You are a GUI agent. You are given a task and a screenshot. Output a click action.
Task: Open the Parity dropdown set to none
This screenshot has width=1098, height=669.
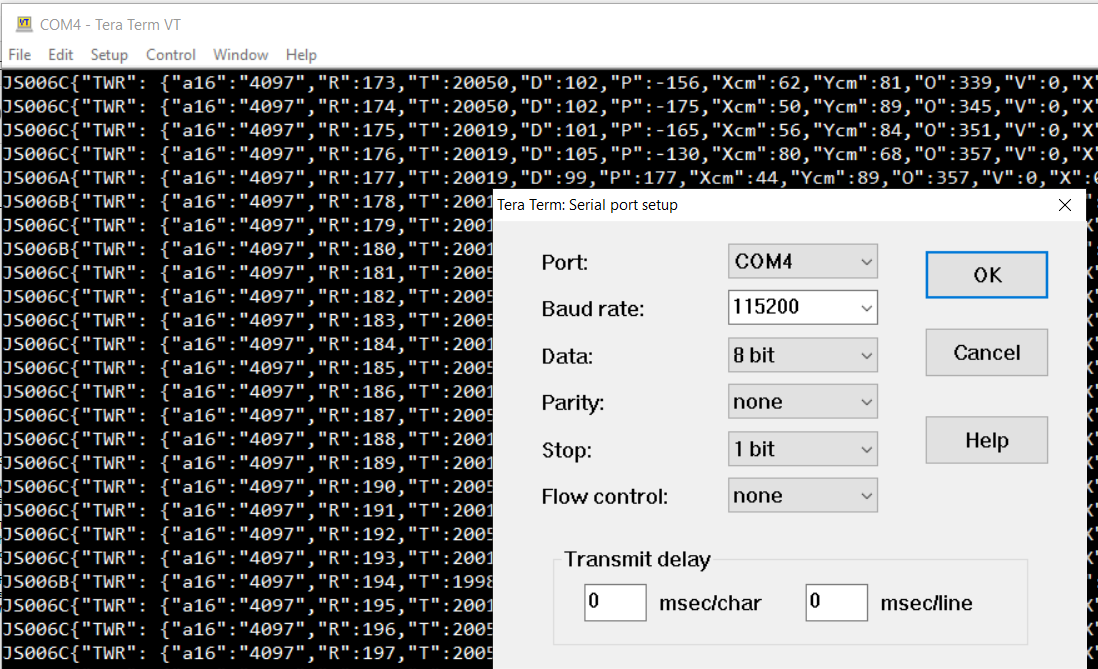[801, 401]
